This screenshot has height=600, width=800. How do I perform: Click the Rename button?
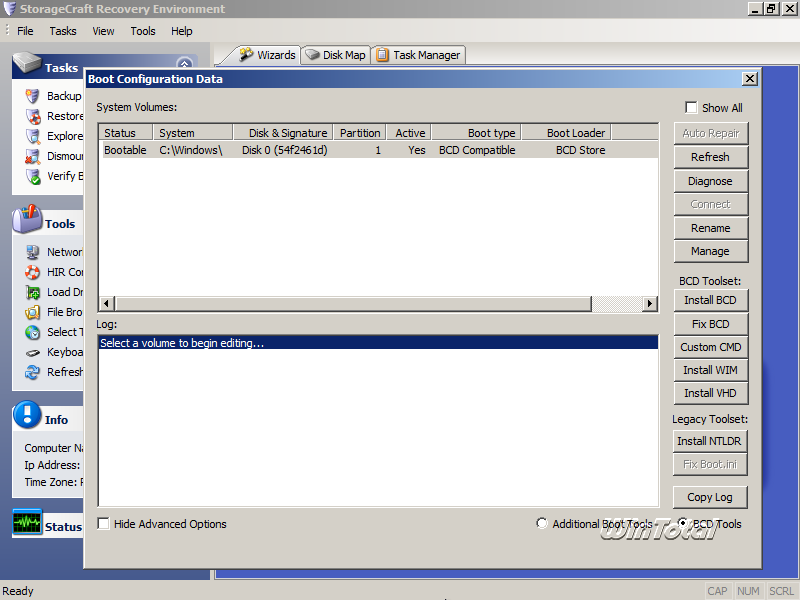pos(710,228)
